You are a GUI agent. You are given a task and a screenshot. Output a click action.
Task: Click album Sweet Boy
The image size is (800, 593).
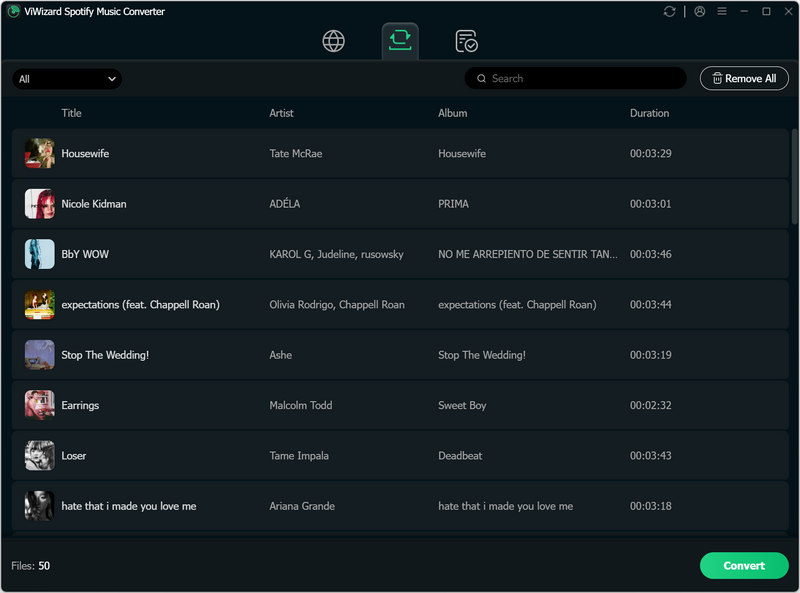point(462,406)
